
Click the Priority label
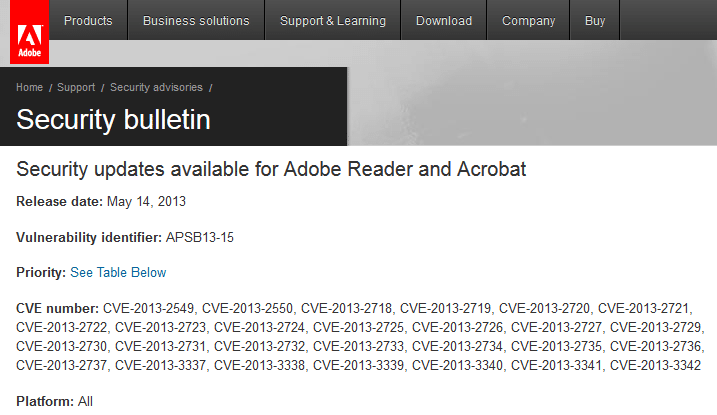click(41, 272)
